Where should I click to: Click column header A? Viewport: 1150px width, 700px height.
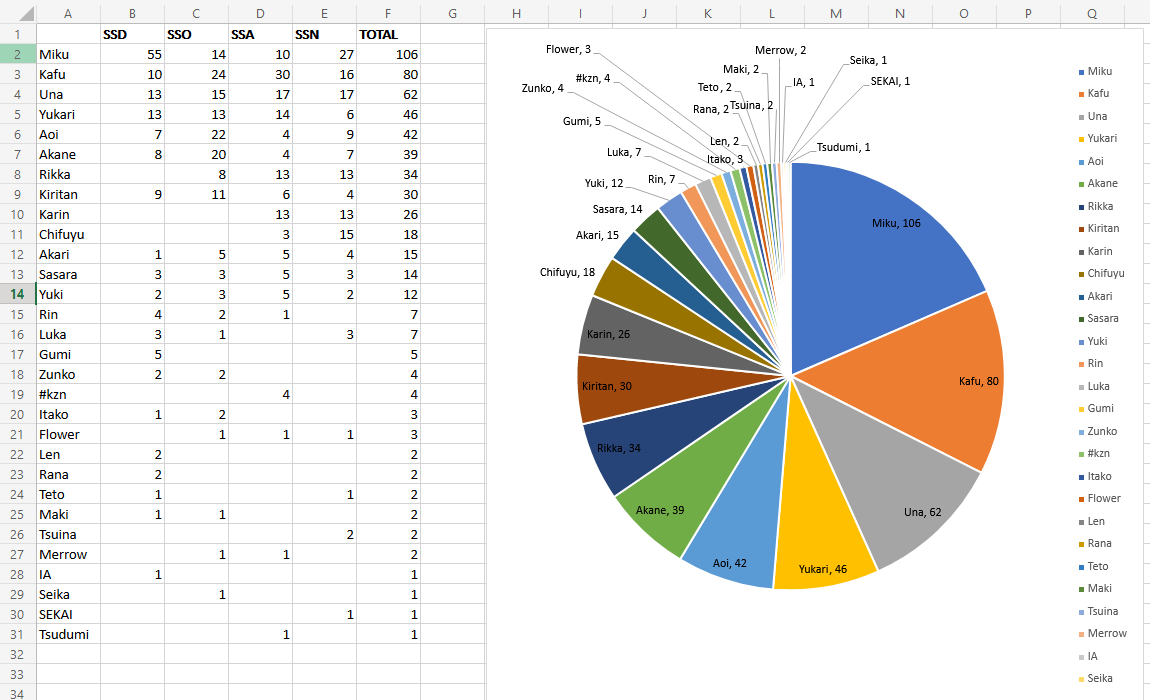(x=68, y=13)
